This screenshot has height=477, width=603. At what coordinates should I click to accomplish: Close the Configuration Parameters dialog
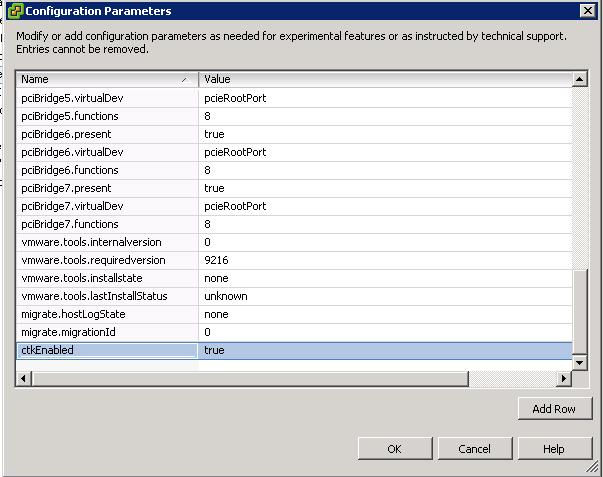587,10
